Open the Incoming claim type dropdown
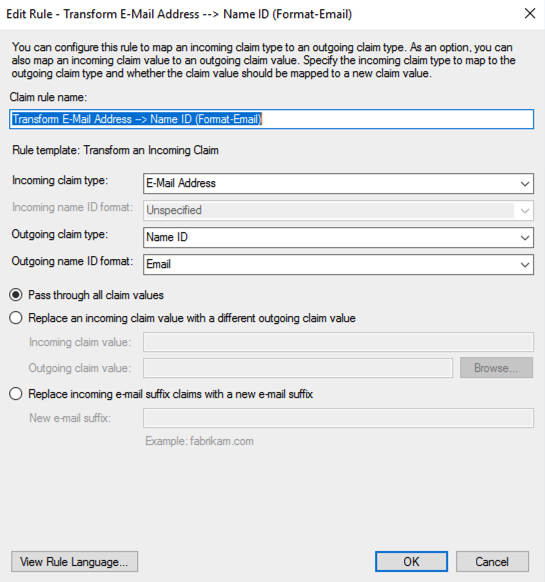The image size is (545, 582). tap(338, 183)
